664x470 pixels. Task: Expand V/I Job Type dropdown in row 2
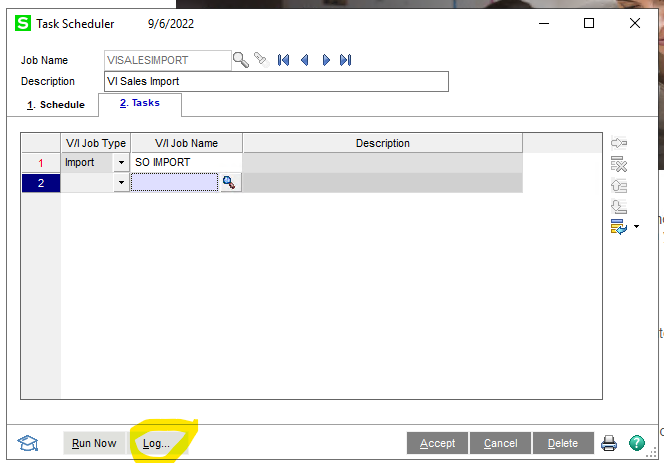121,182
